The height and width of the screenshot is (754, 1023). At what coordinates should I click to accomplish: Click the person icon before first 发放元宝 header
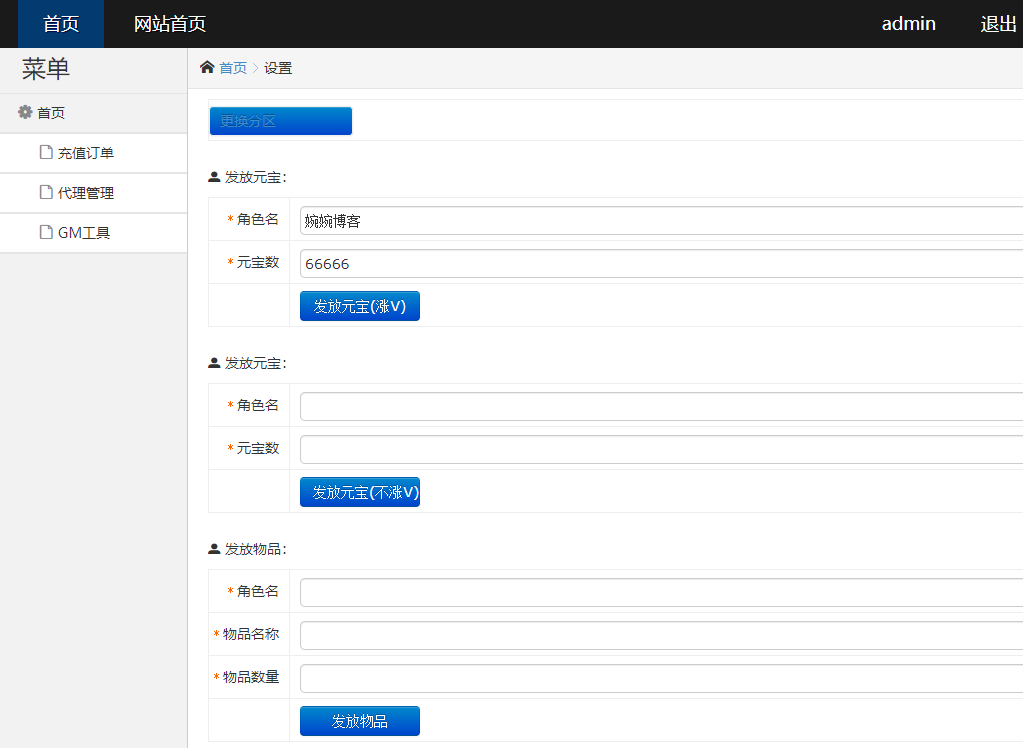(213, 175)
